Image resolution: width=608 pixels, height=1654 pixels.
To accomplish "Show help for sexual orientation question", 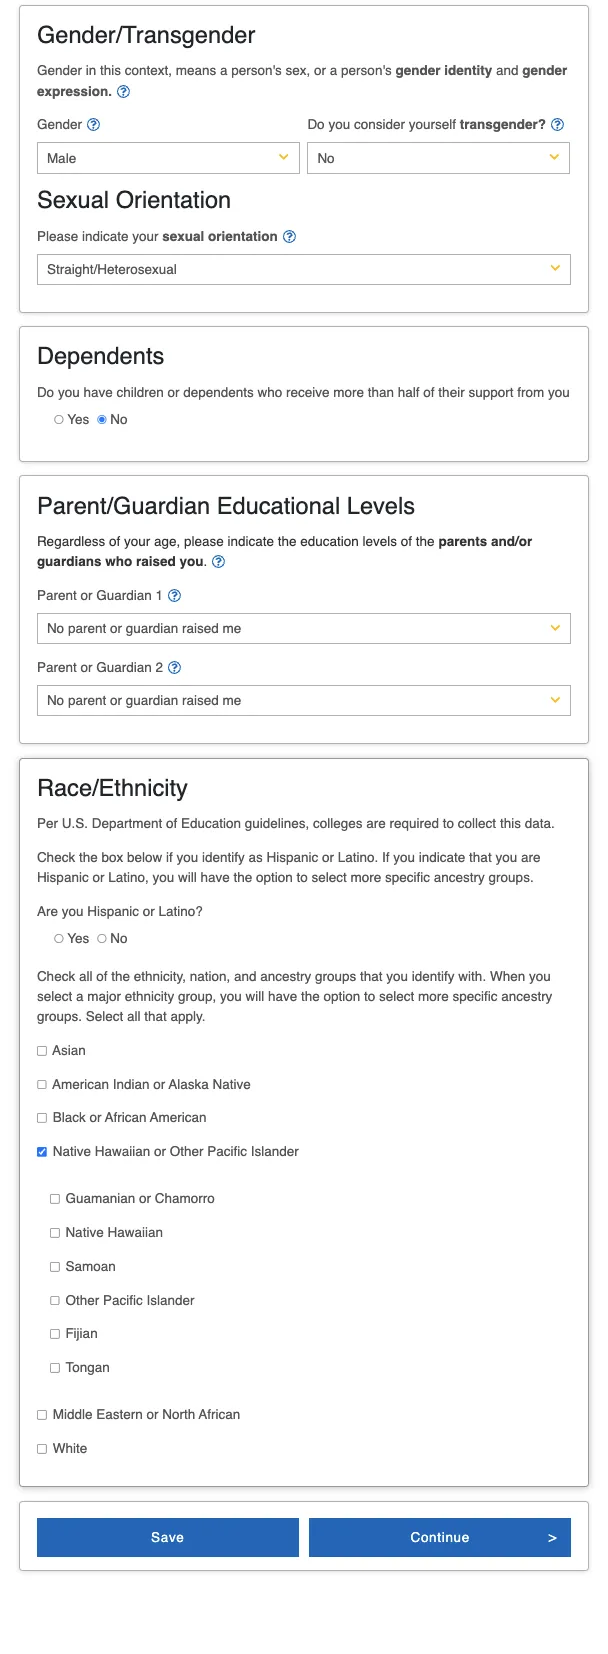I will coord(290,237).
